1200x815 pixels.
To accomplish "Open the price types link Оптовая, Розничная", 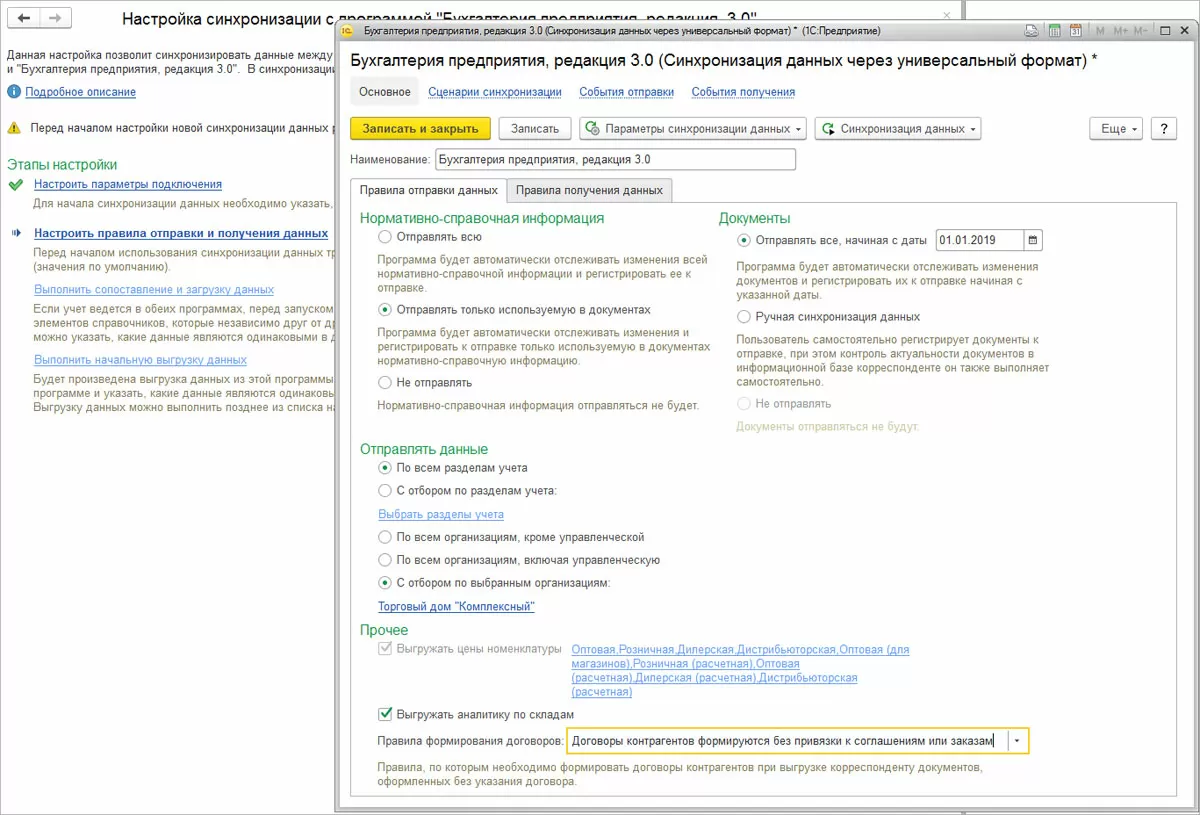I will pos(740,670).
